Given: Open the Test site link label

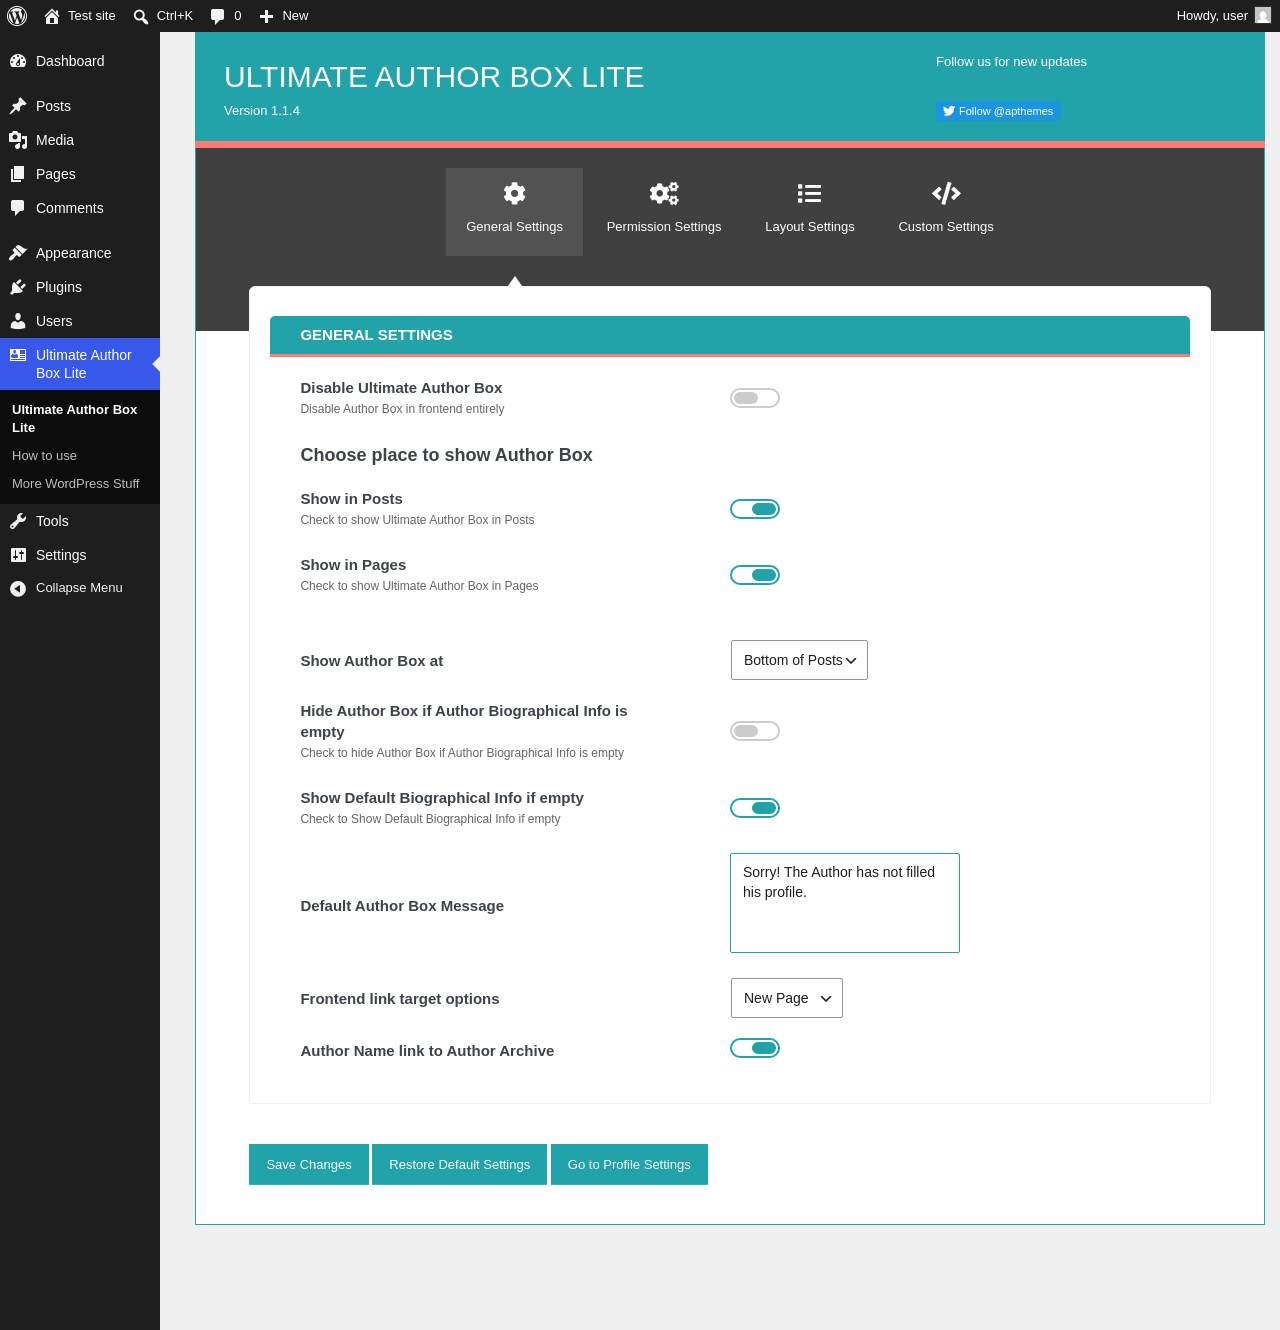Looking at the screenshot, I should (x=92, y=16).
